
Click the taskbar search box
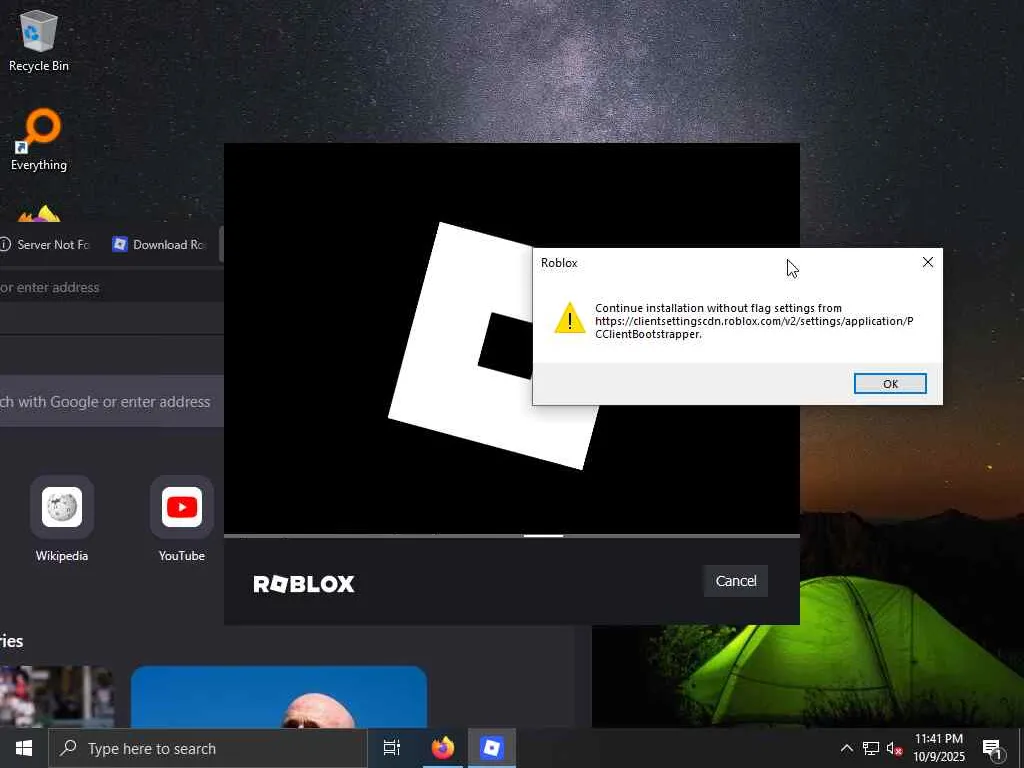point(208,748)
